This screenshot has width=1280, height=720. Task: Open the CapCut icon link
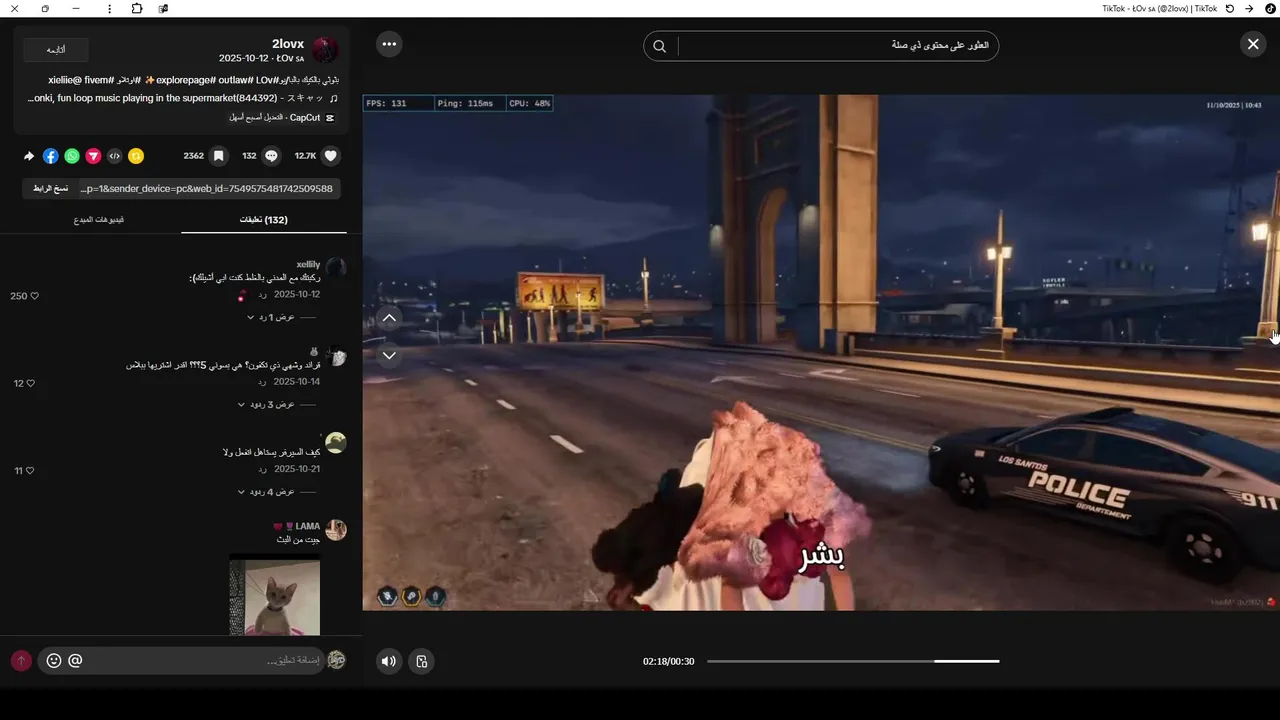point(331,118)
